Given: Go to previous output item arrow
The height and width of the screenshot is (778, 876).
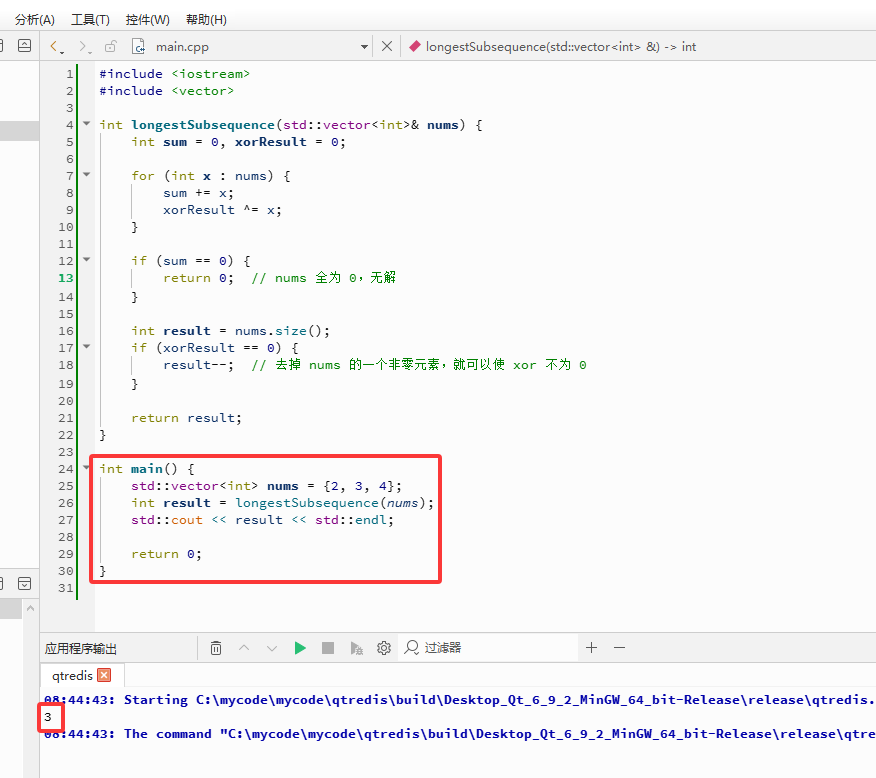Looking at the screenshot, I should coord(244,648).
